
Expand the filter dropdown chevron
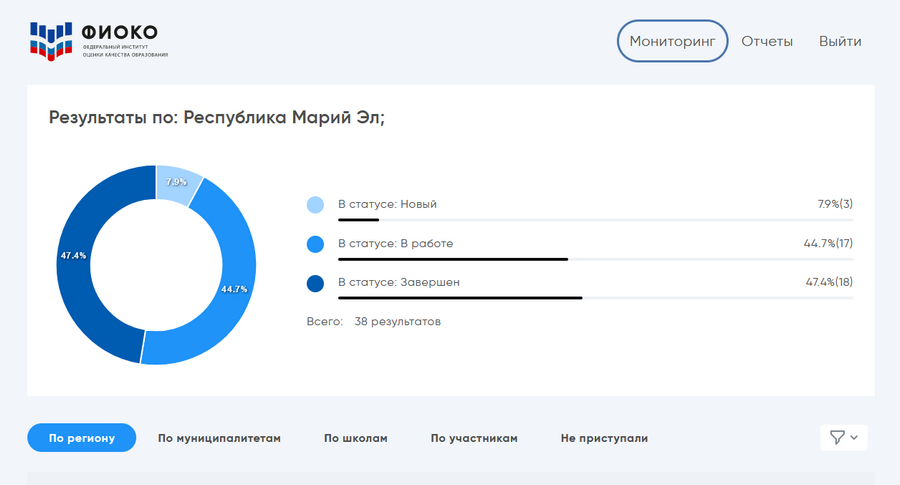click(854, 438)
